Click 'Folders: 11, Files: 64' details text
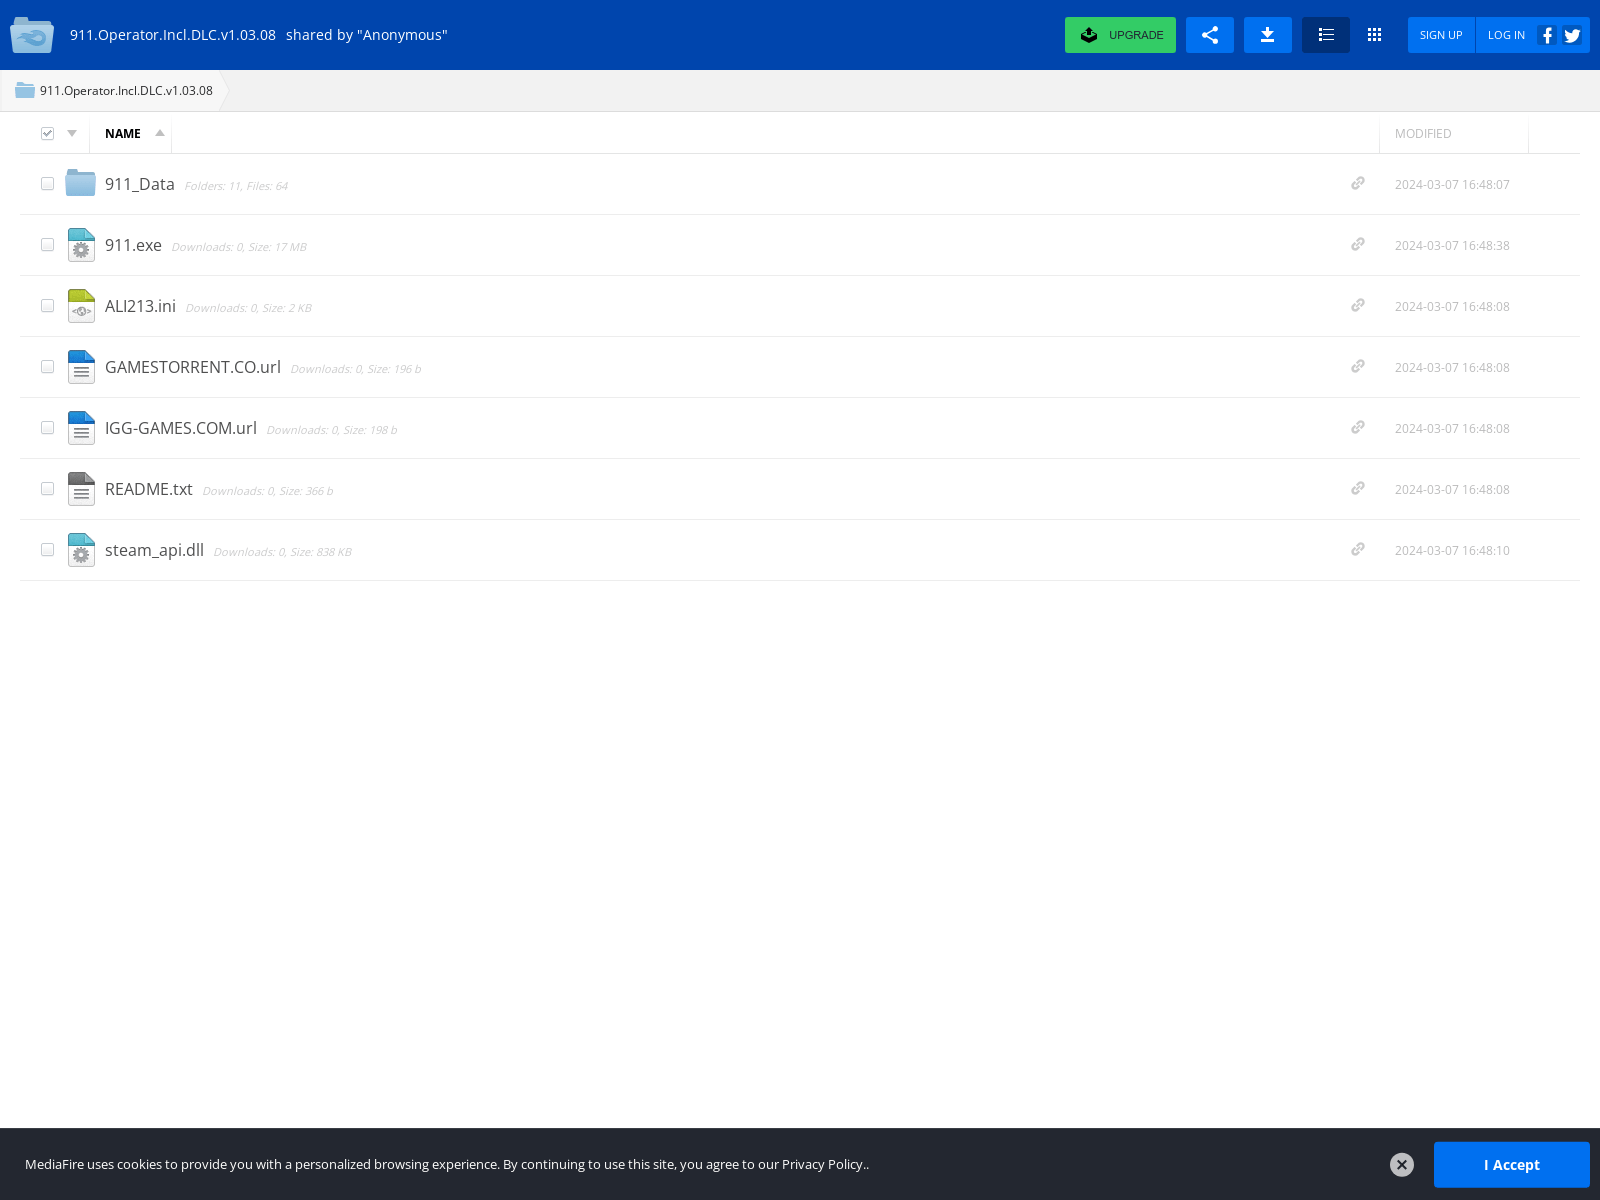Image resolution: width=1600 pixels, height=1200 pixels. pyautogui.click(x=236, y=186)
